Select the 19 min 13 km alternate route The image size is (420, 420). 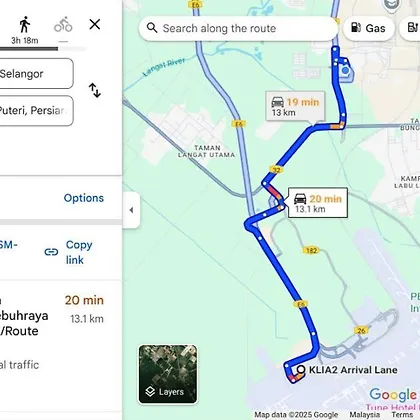click(295, 107)
